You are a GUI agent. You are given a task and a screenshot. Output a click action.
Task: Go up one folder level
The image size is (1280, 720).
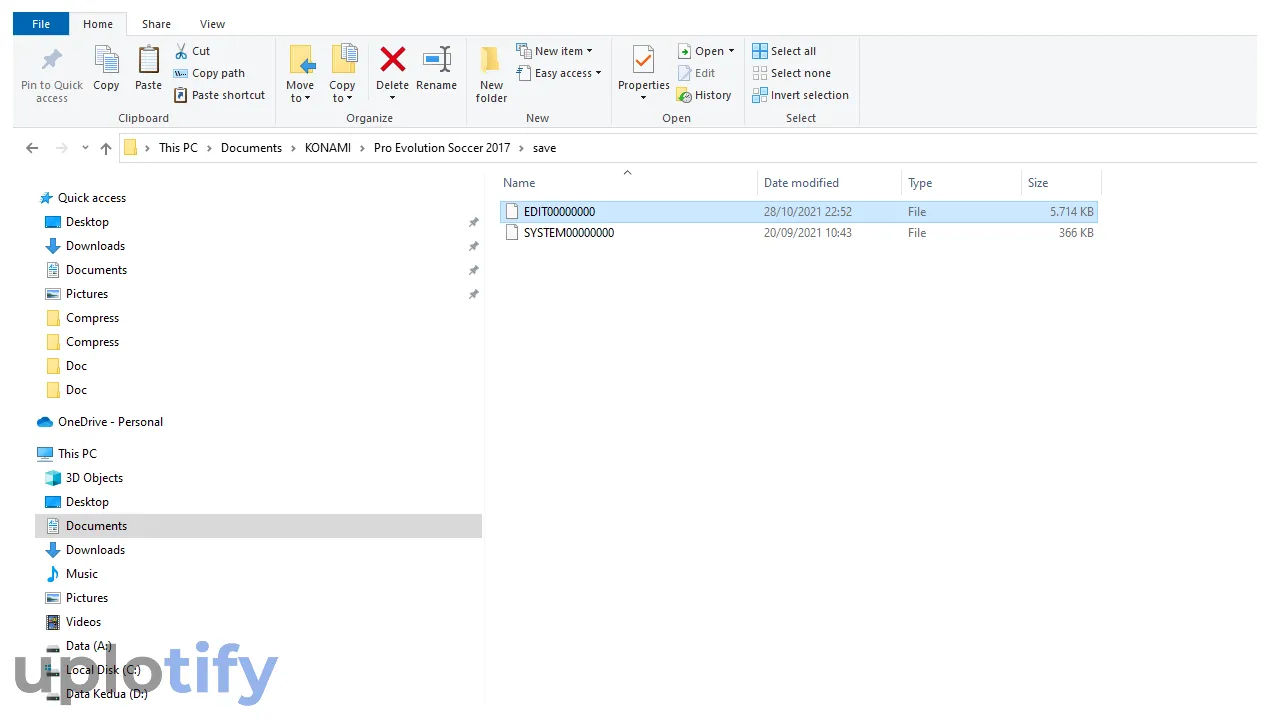(x=106, y=148)
